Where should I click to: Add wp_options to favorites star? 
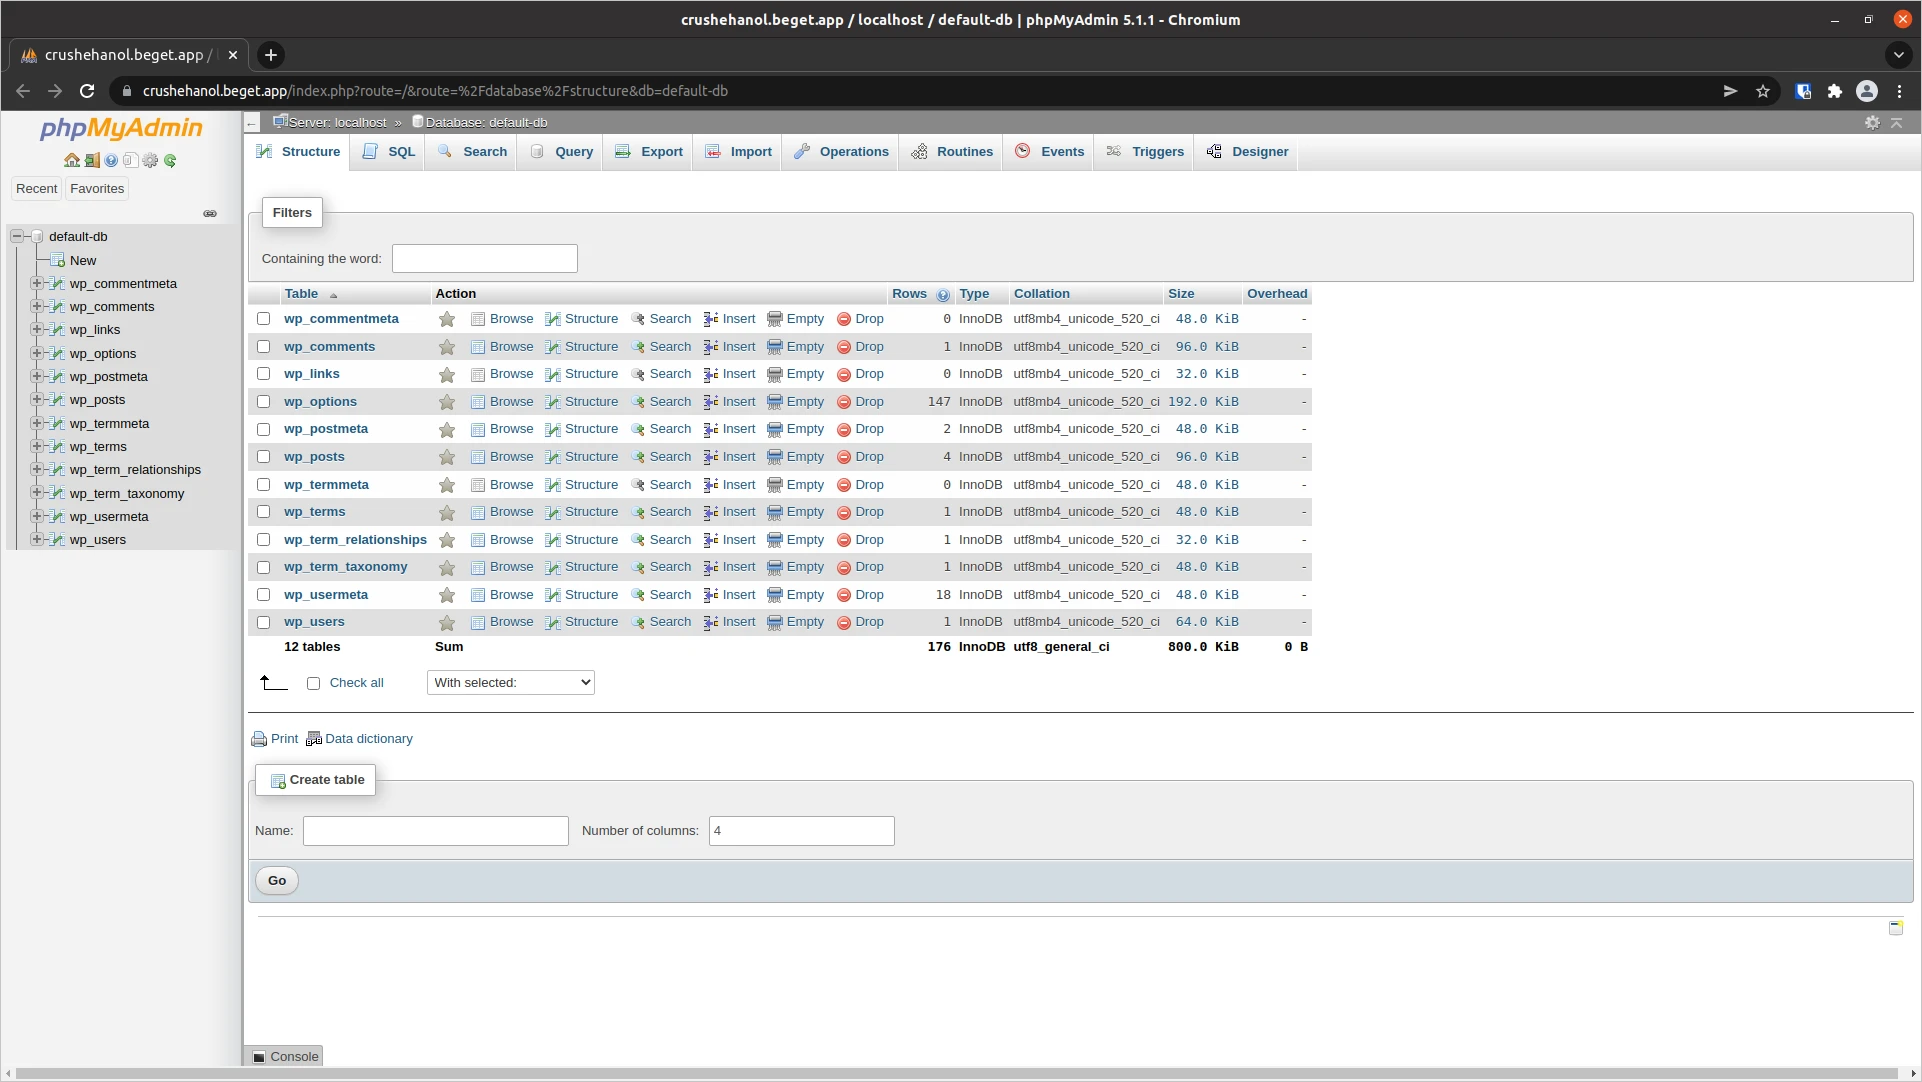pyautogui.click(x=447, y=402)
